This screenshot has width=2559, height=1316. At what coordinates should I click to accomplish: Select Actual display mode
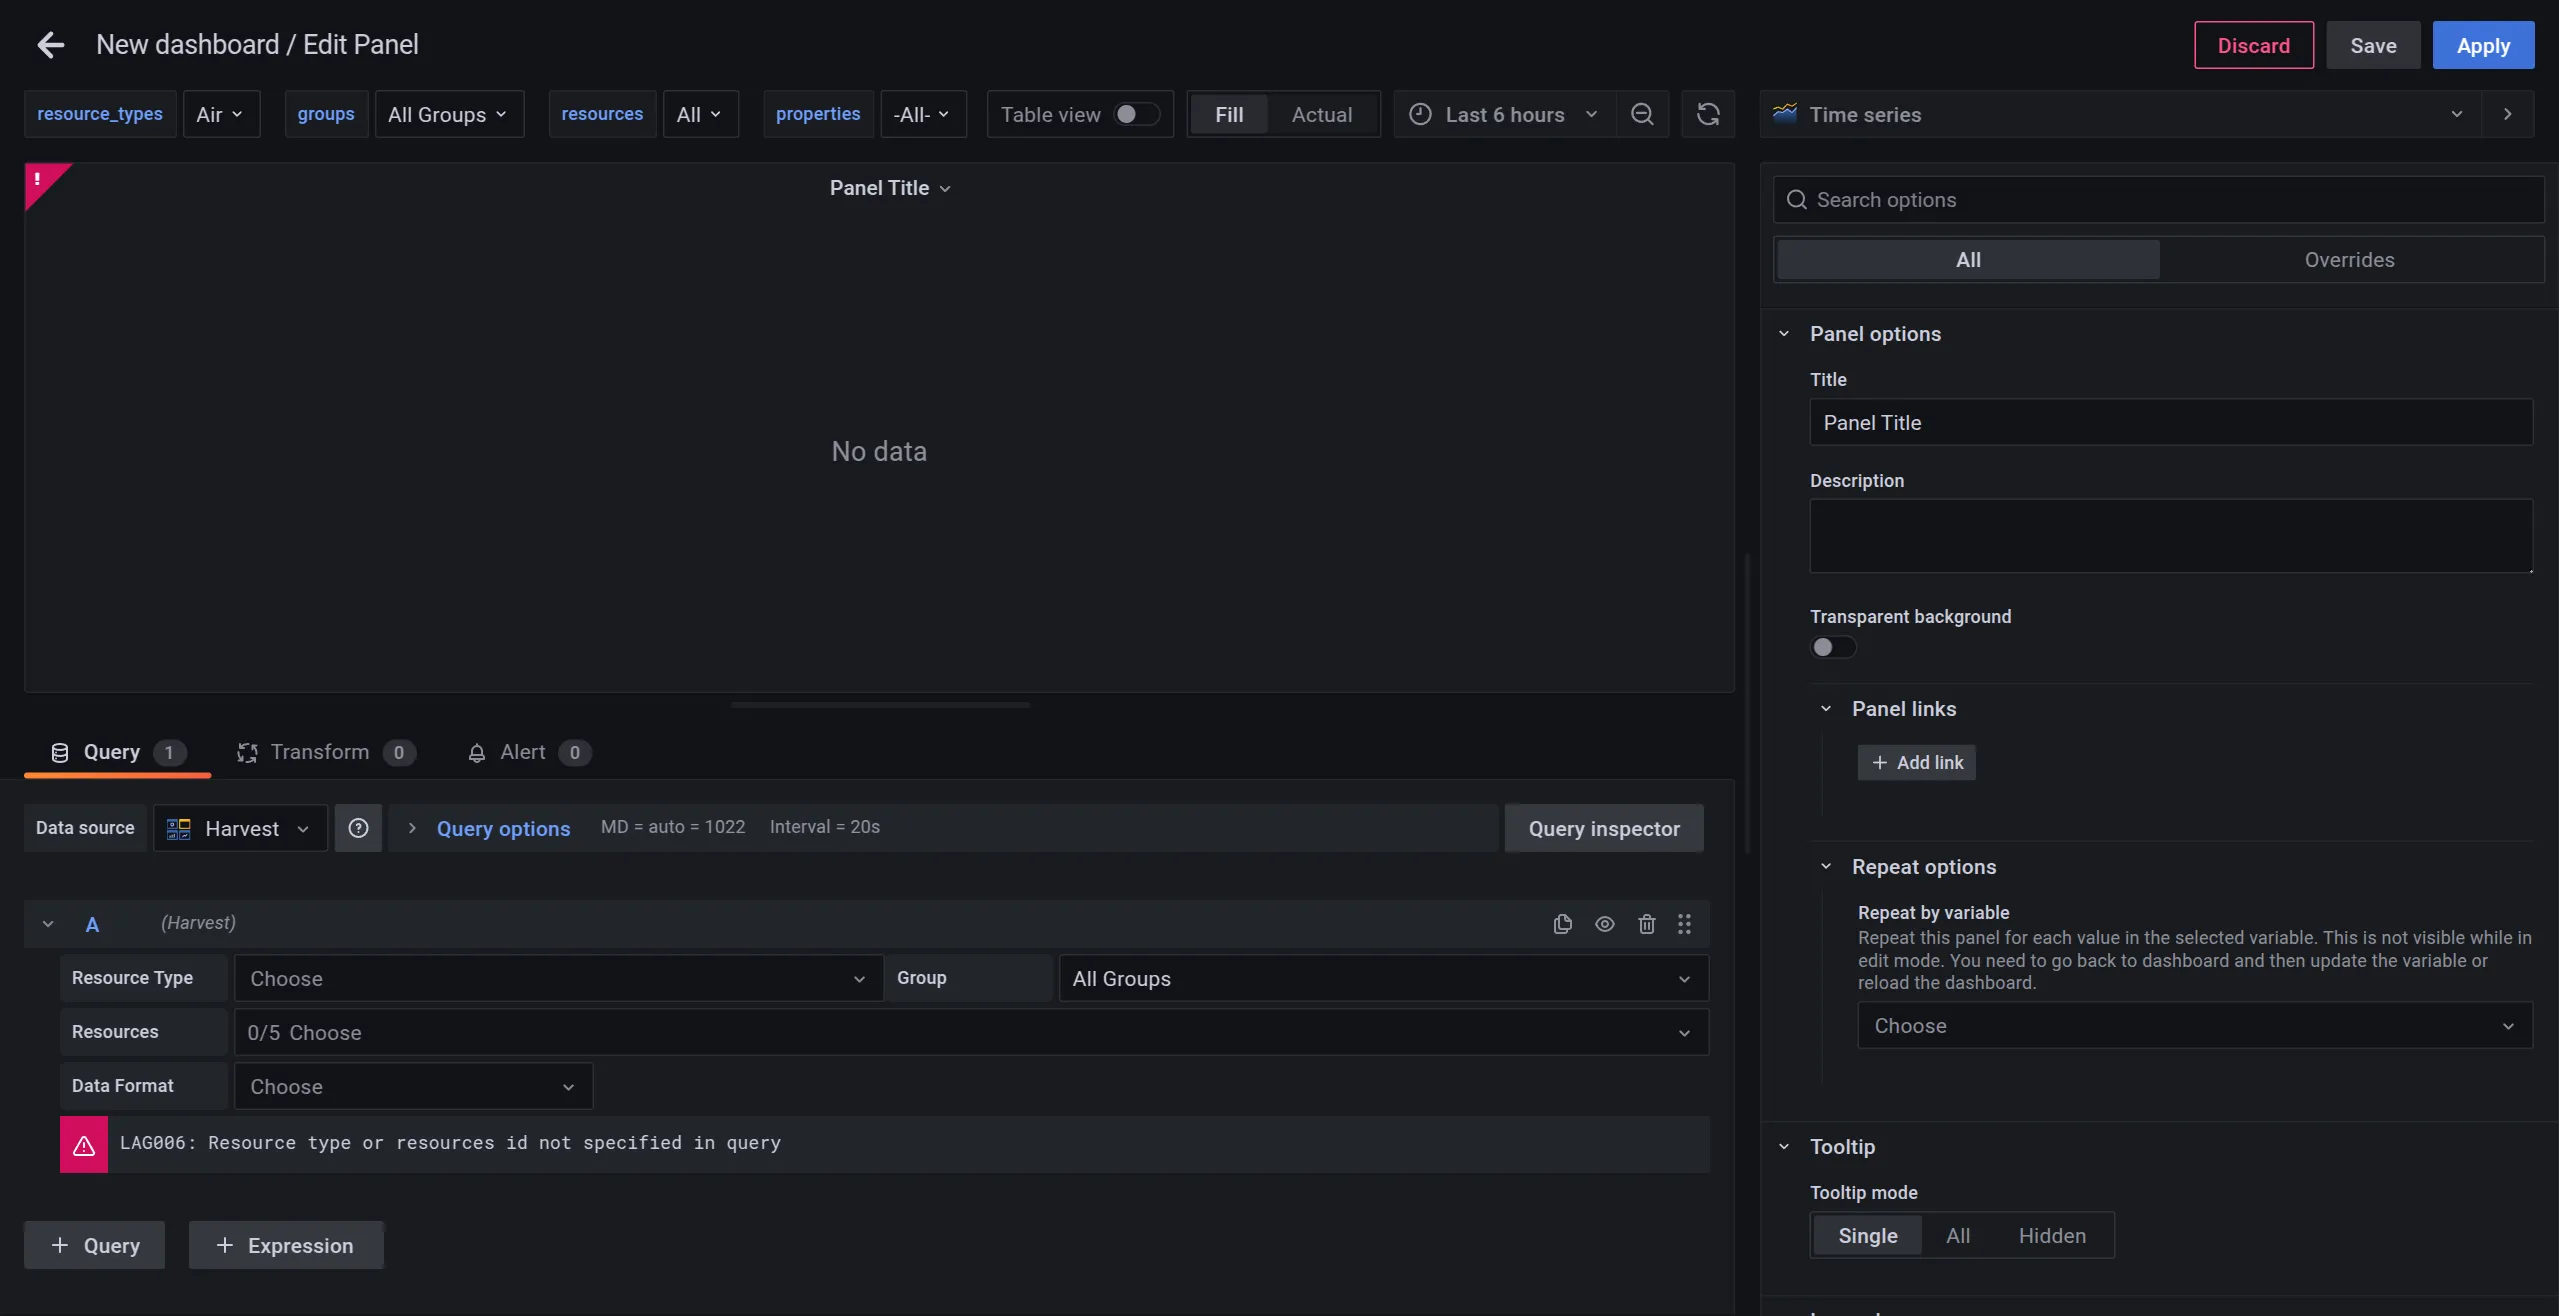click(1322, 114)
